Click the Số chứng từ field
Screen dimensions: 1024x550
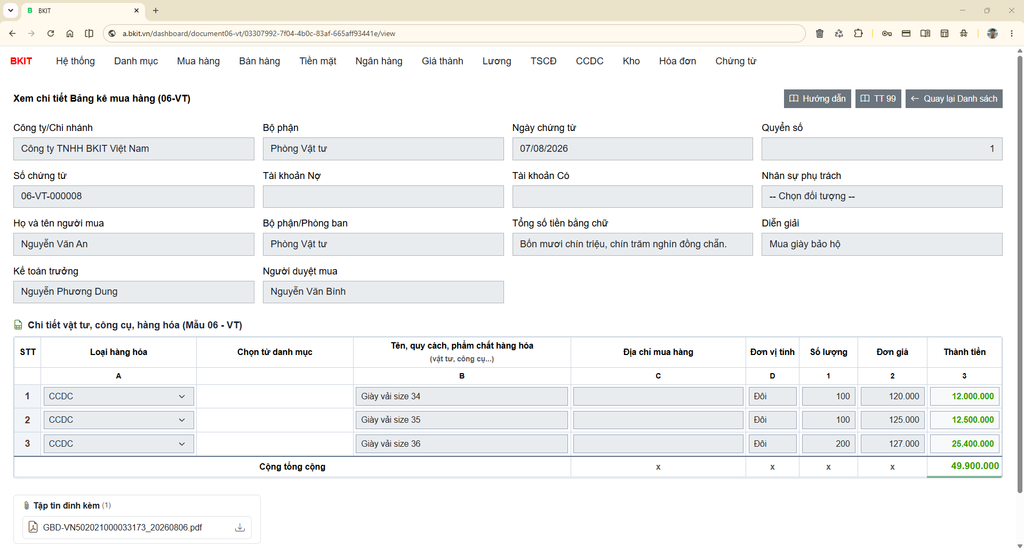coord(133,196)
